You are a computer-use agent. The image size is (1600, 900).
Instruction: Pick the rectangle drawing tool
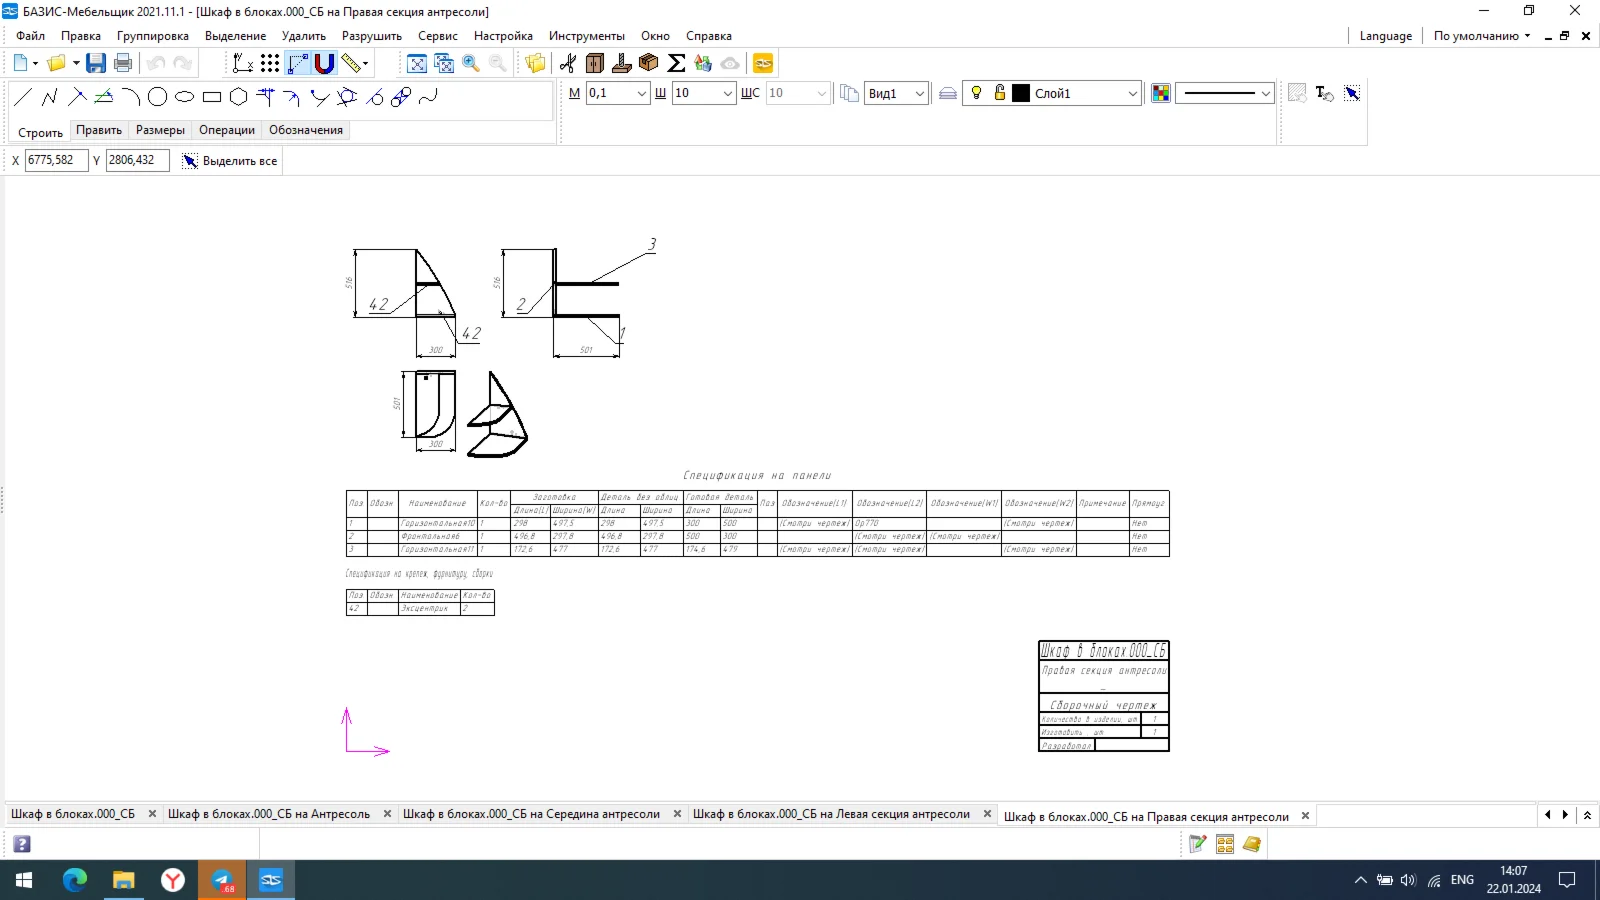coord(211,97)
